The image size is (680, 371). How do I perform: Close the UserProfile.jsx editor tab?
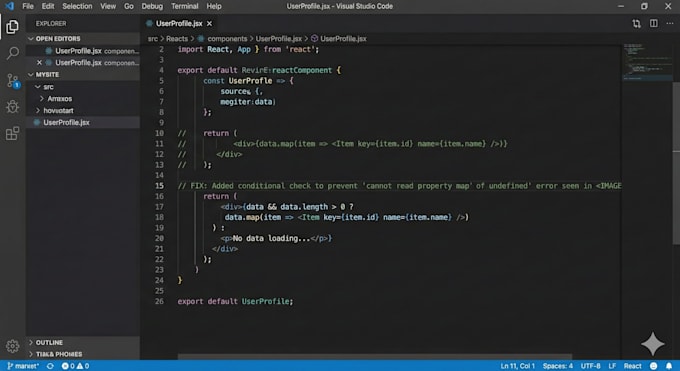[209, 23]
